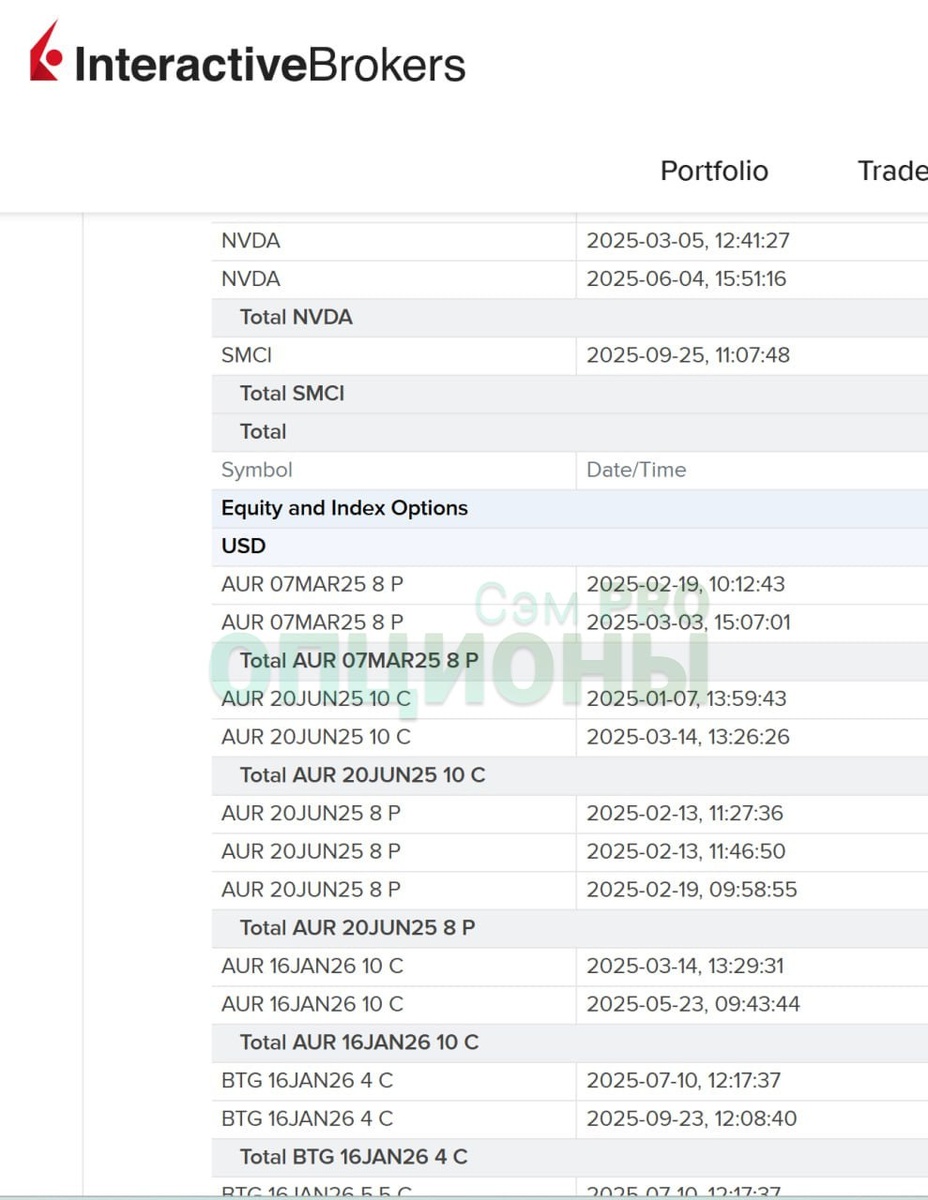Image resolution: width=928 pixels, height=1200 pixels.
Task: Select the Total SMCI row
Action: [x=570, y=393]
